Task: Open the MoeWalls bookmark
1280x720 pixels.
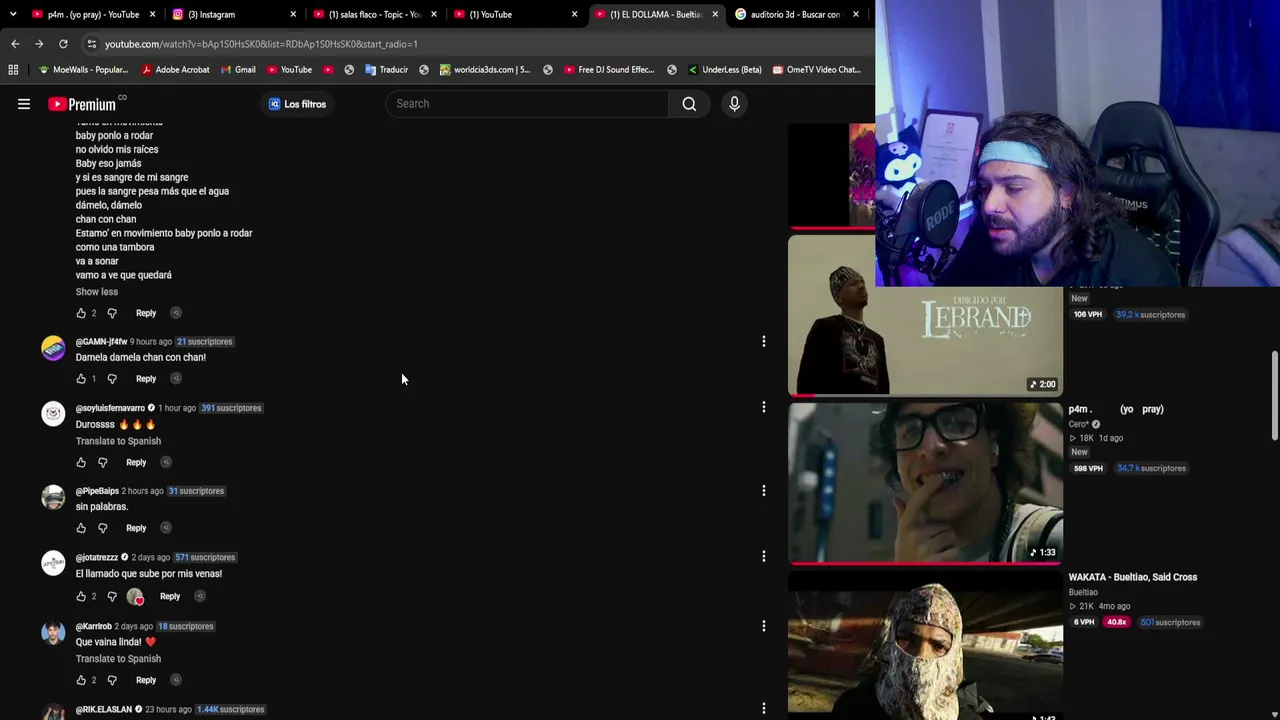Action: tap(83, 70)
